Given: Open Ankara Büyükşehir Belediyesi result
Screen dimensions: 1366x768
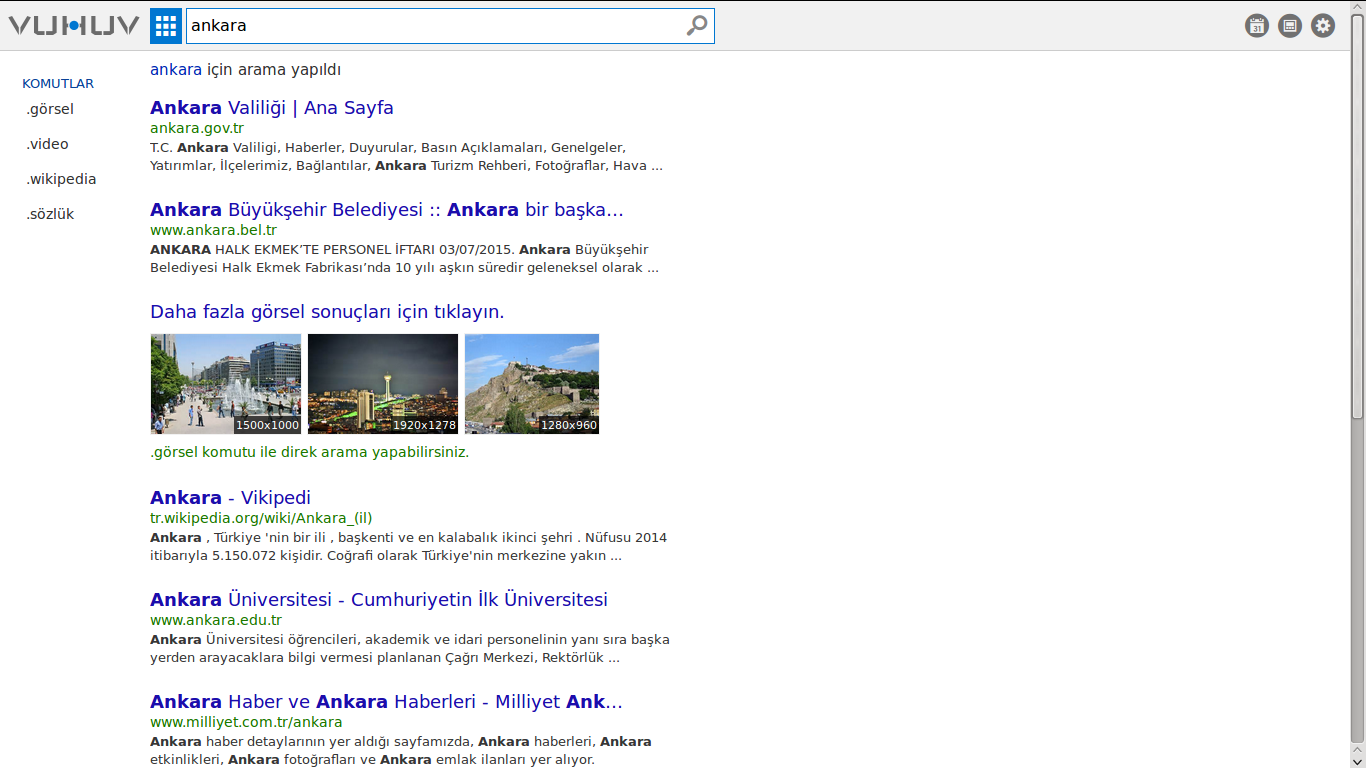Looking at the screenshot, I should tap(386, 210).
